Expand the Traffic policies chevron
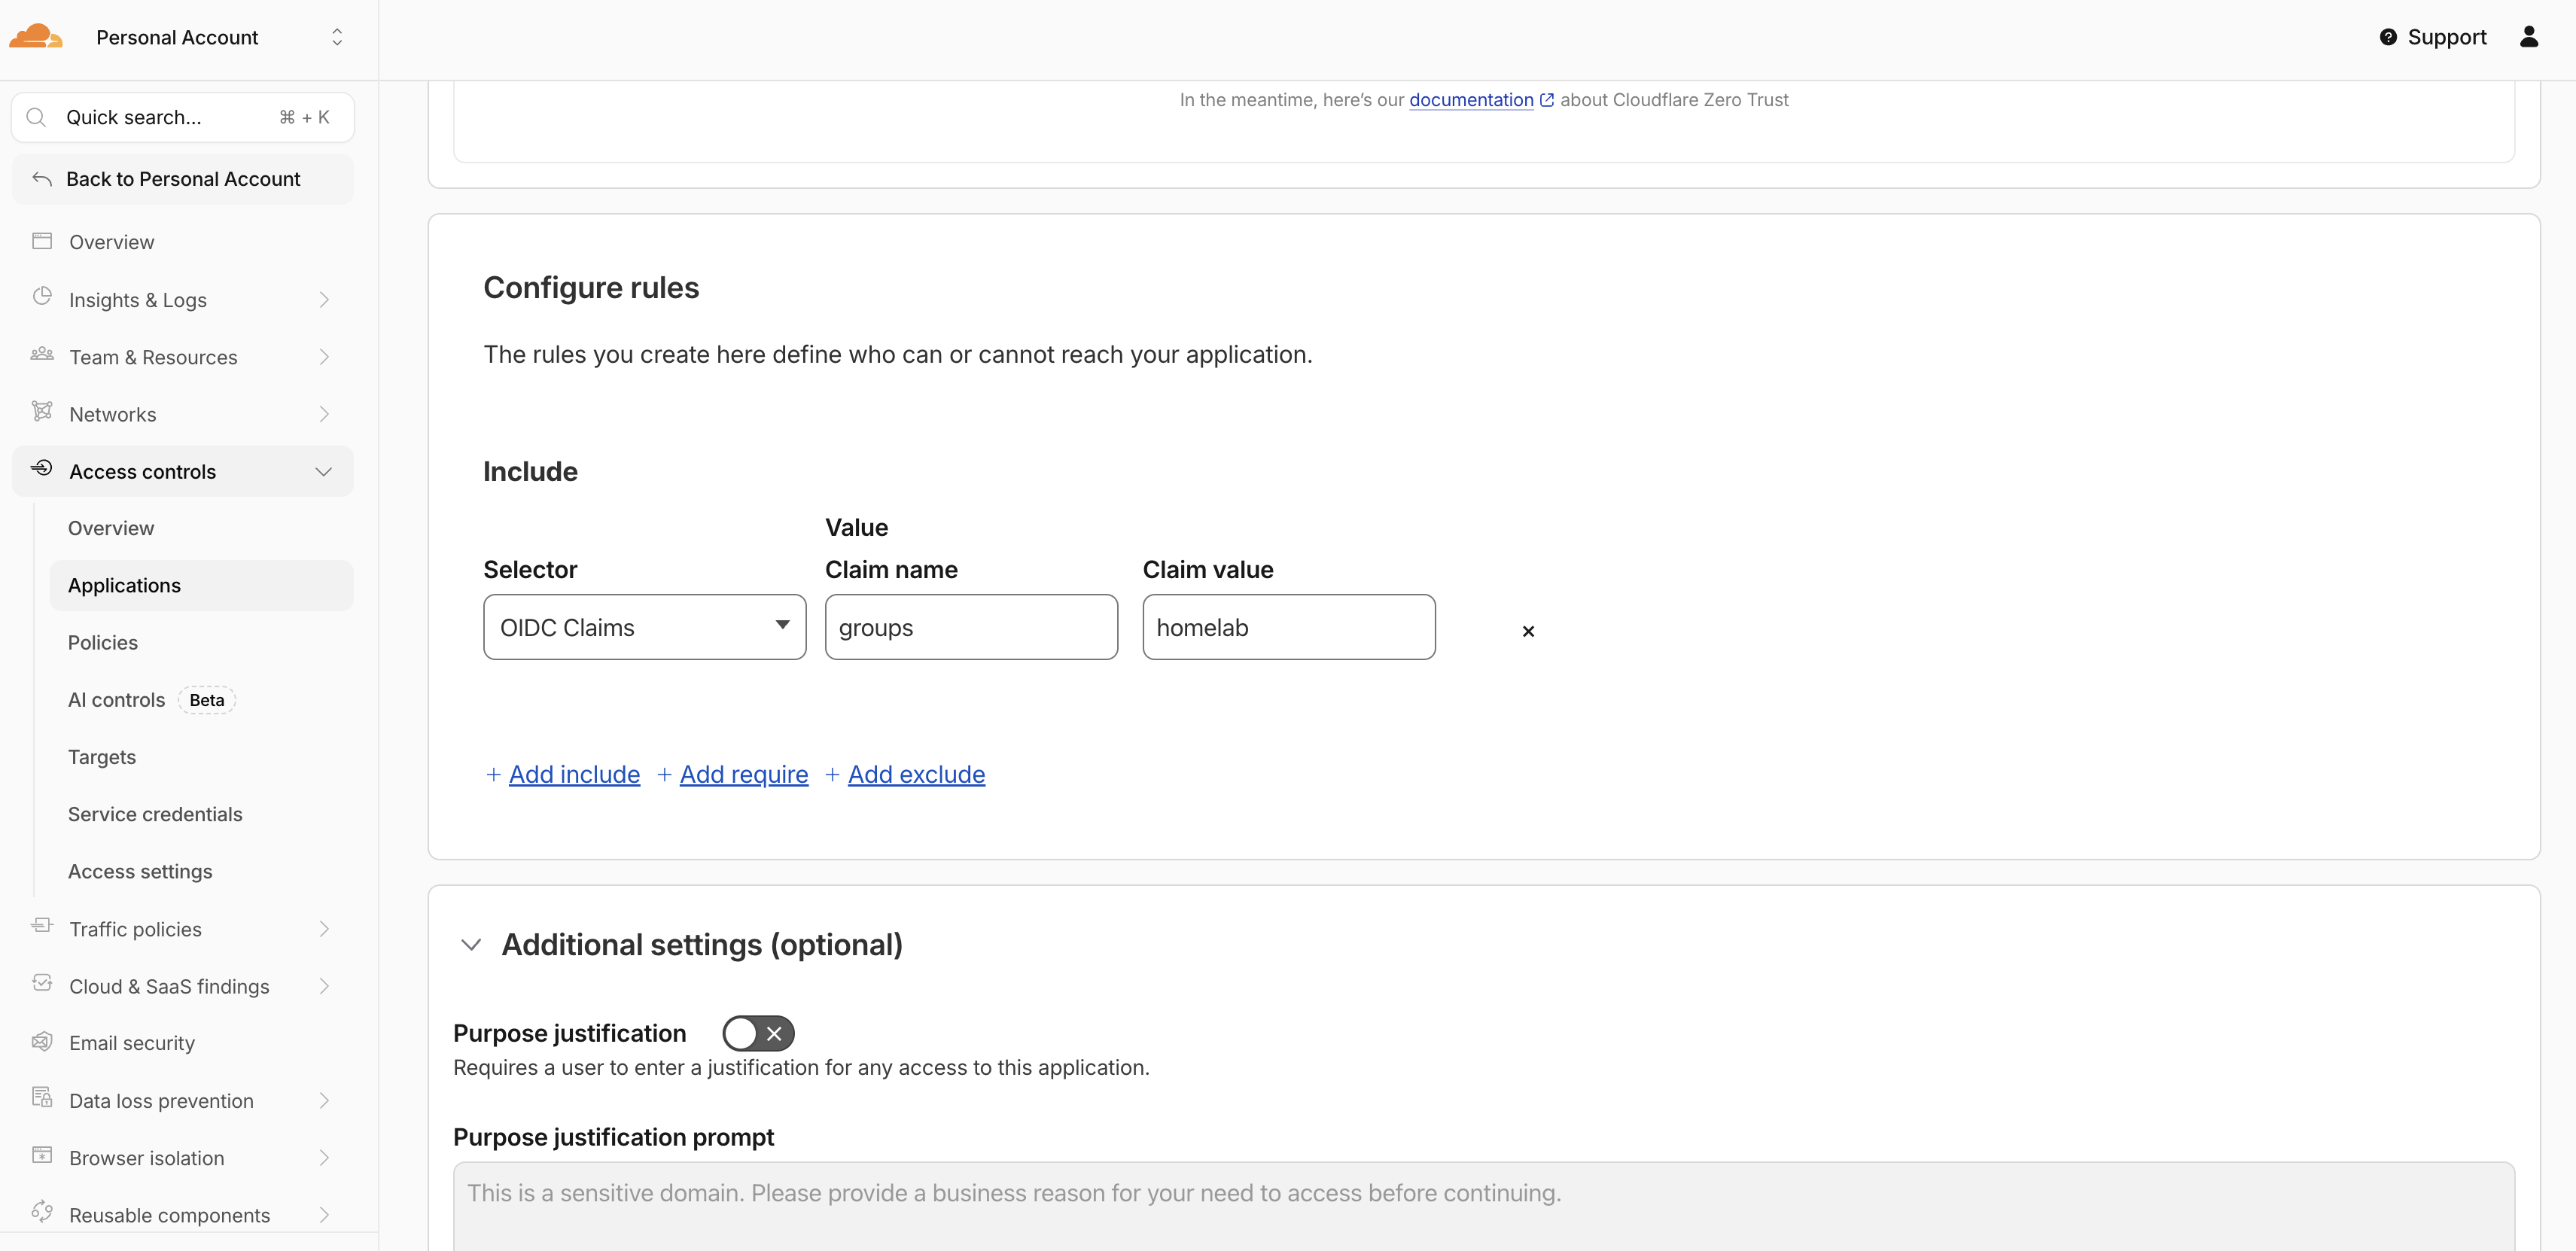Screen dimensions: 2576x1251 click(324, 929)
